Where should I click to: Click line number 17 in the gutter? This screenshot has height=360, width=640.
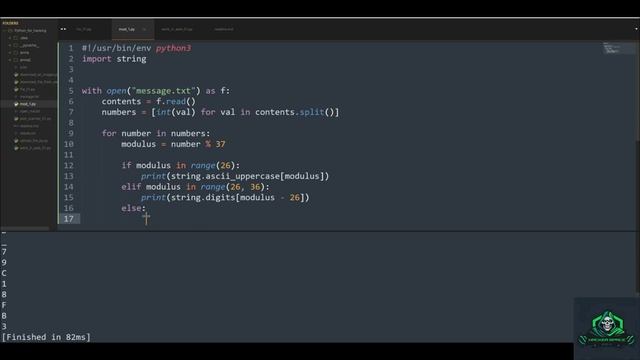(x=69, y=219)
